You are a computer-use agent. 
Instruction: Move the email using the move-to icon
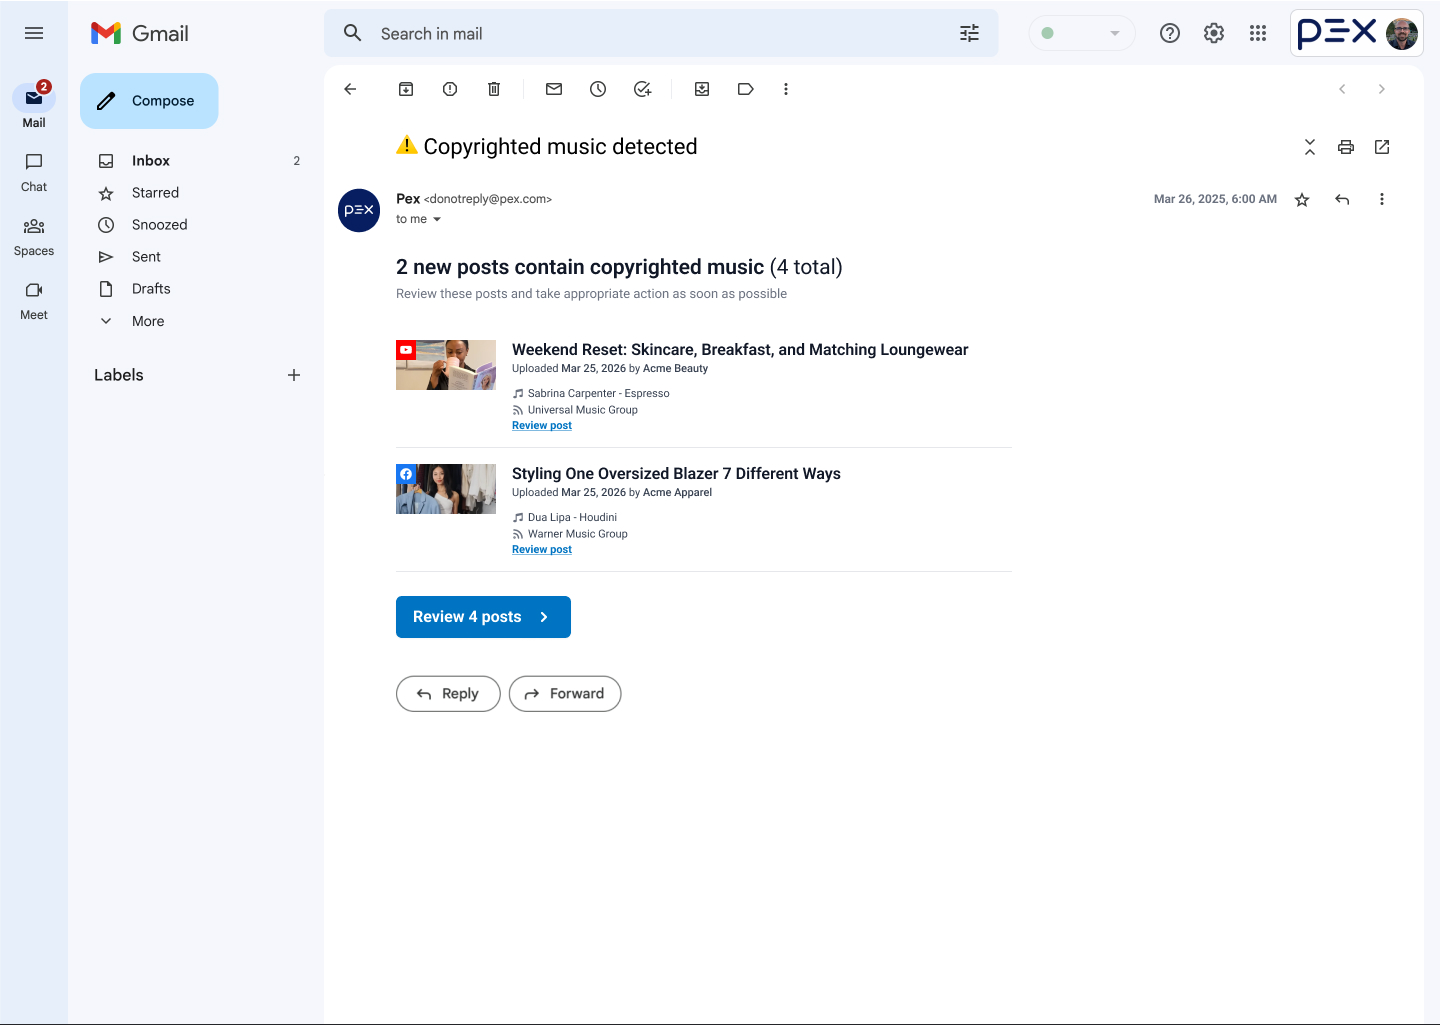pyautogui.click(x=702, y=89)
